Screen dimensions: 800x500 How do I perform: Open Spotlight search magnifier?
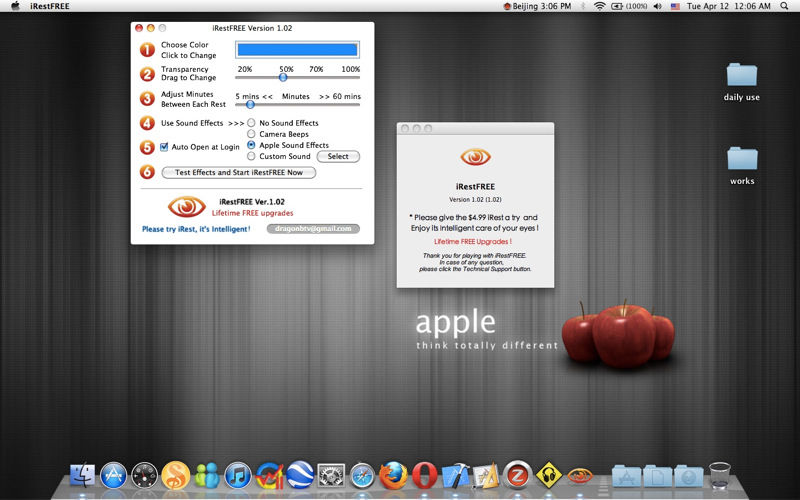(784, 6)
